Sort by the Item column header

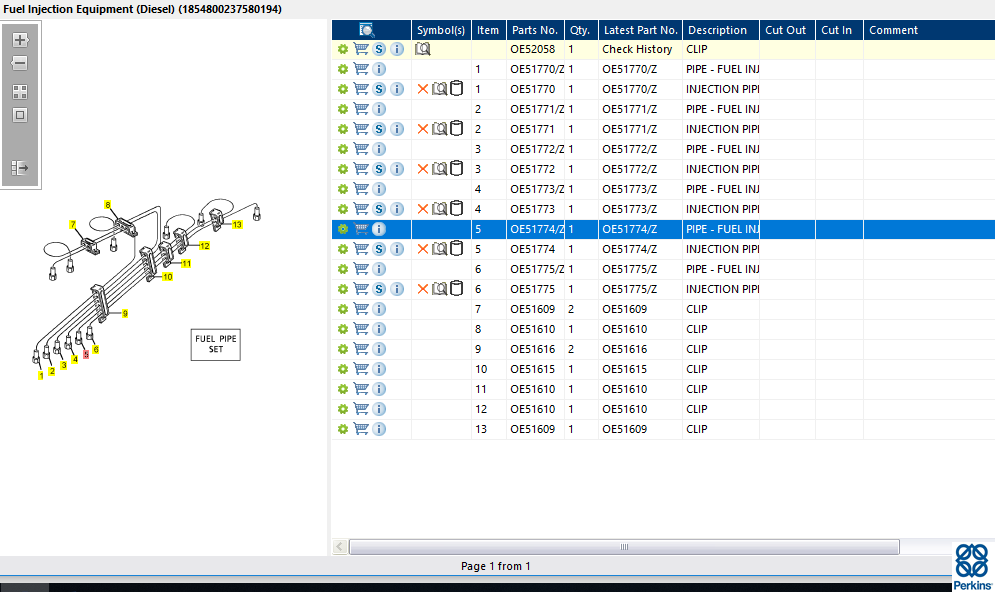[488, 30]
